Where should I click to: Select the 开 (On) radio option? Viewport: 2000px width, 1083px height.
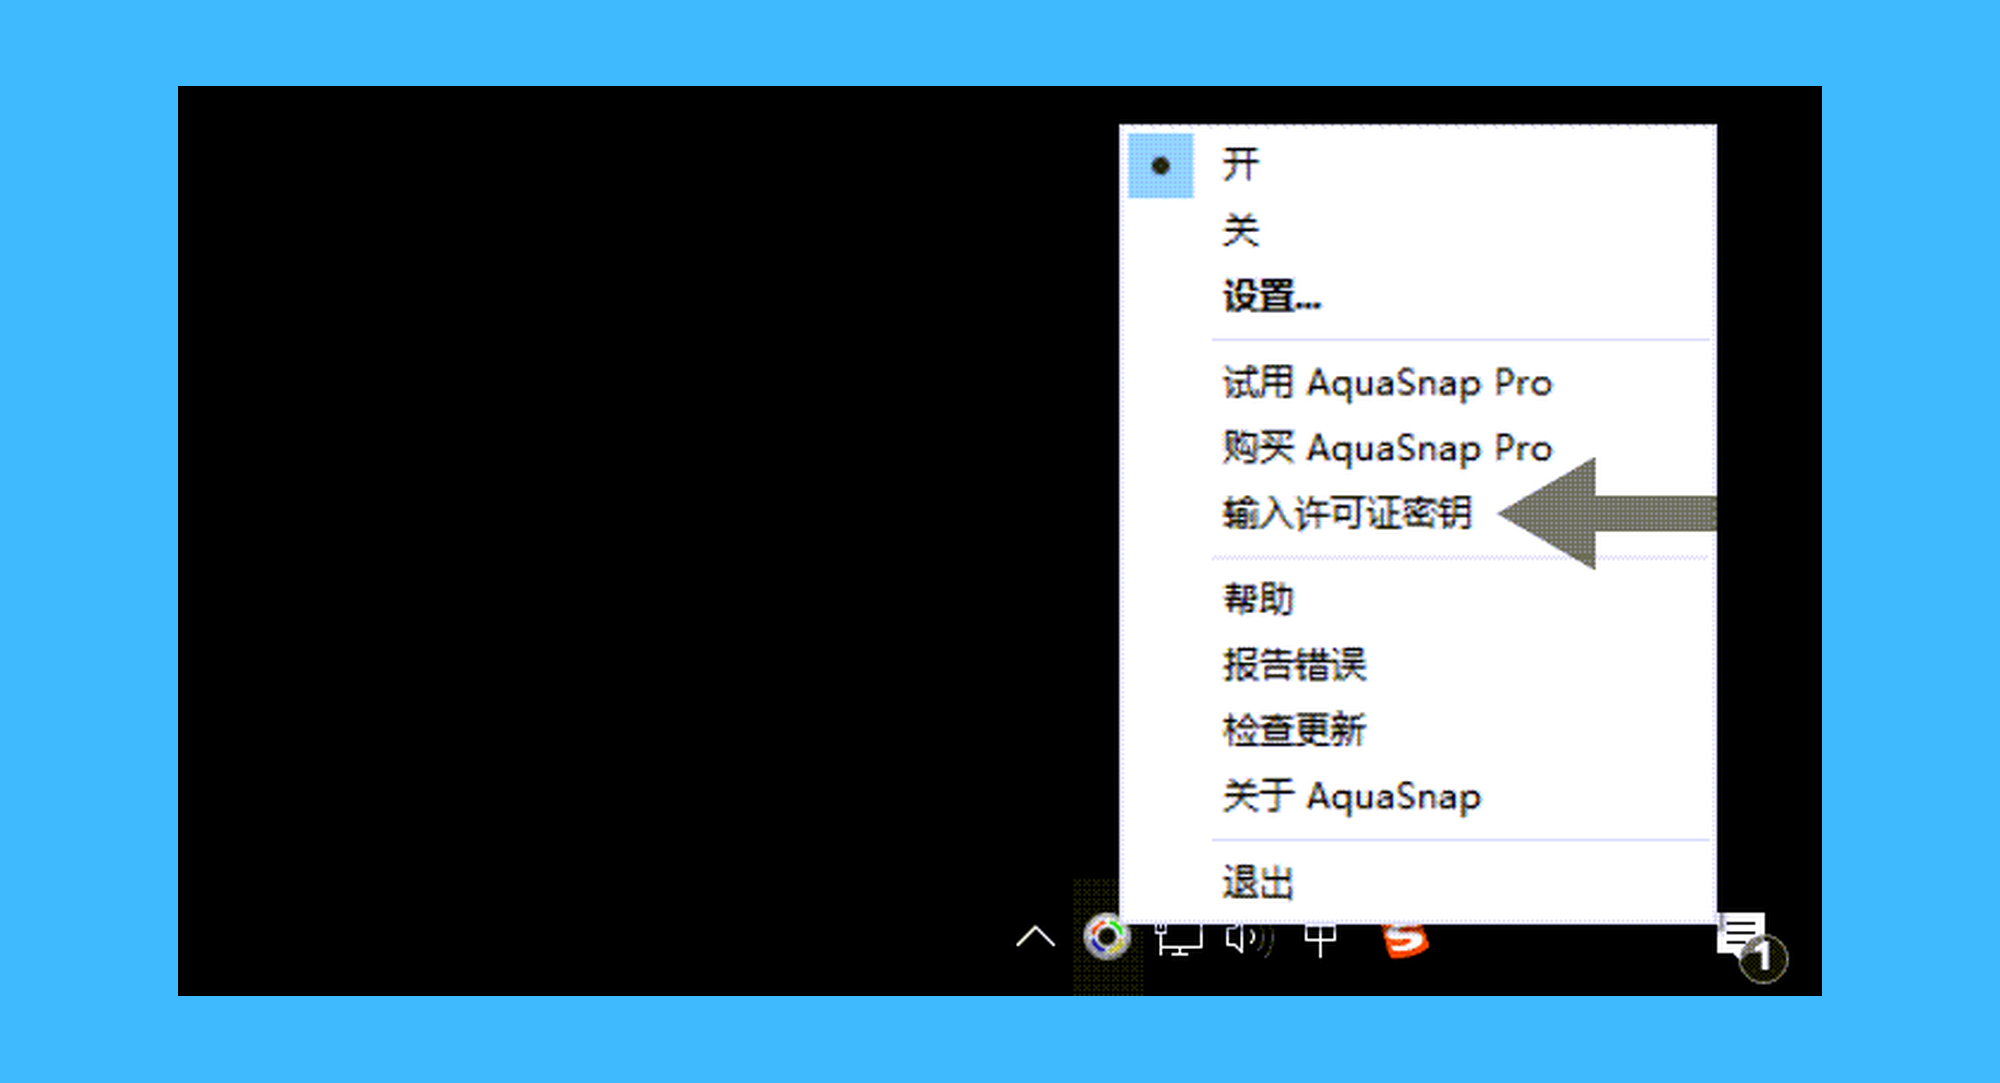(x=1418, y=165)
